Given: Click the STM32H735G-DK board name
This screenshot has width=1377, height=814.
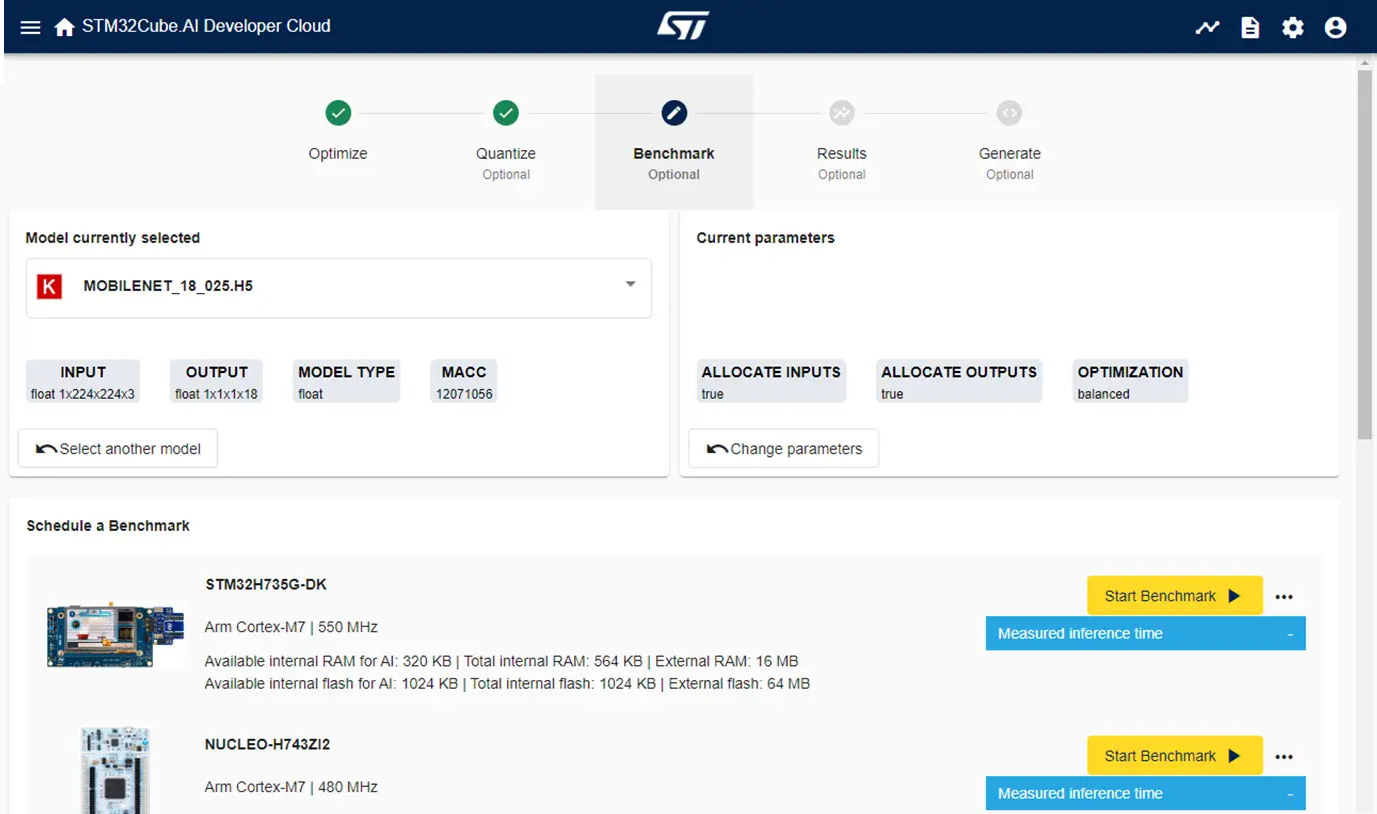Looking at the screenshot, I should pos(266,584).
